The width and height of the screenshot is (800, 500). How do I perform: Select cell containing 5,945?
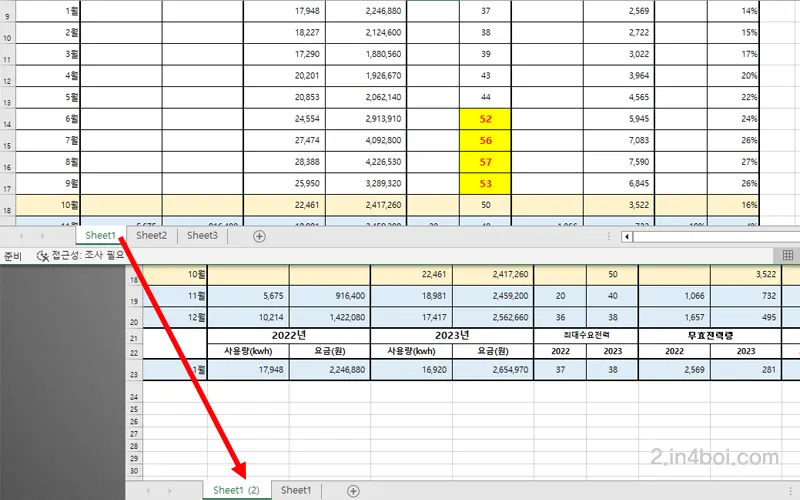pos(619,119)
